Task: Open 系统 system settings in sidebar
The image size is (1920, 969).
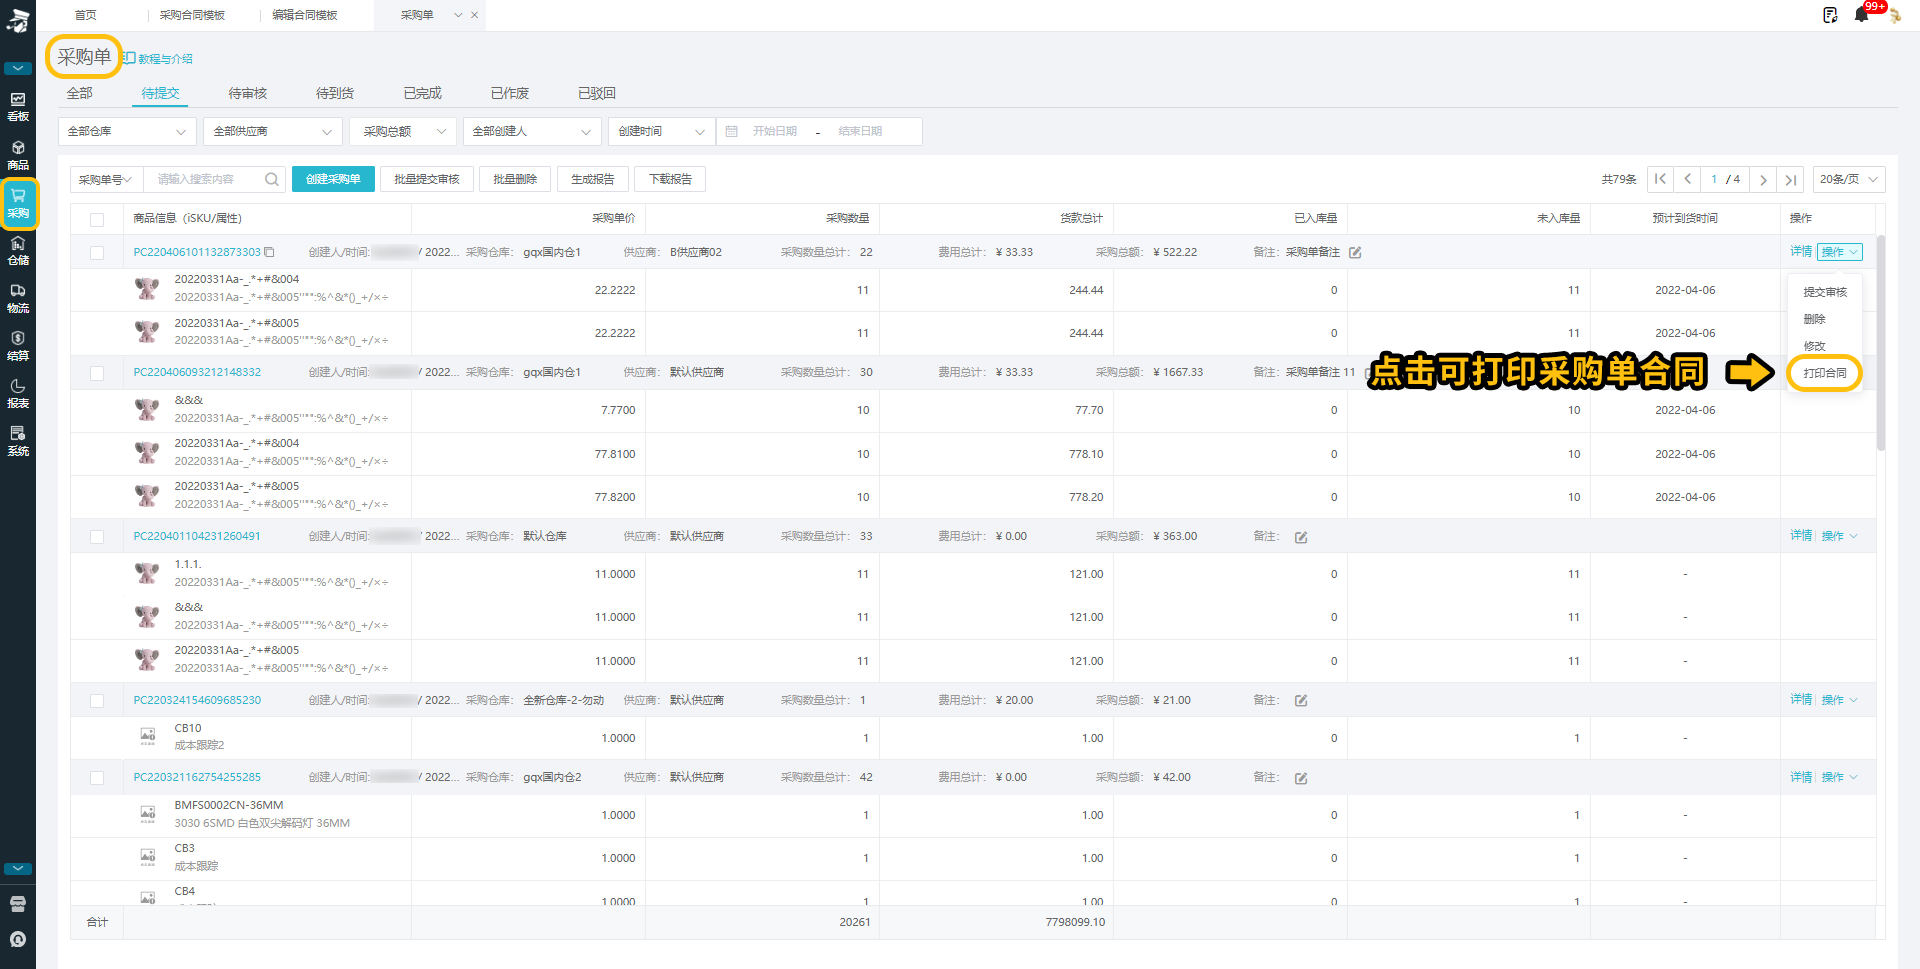Action: coord(18,441)
